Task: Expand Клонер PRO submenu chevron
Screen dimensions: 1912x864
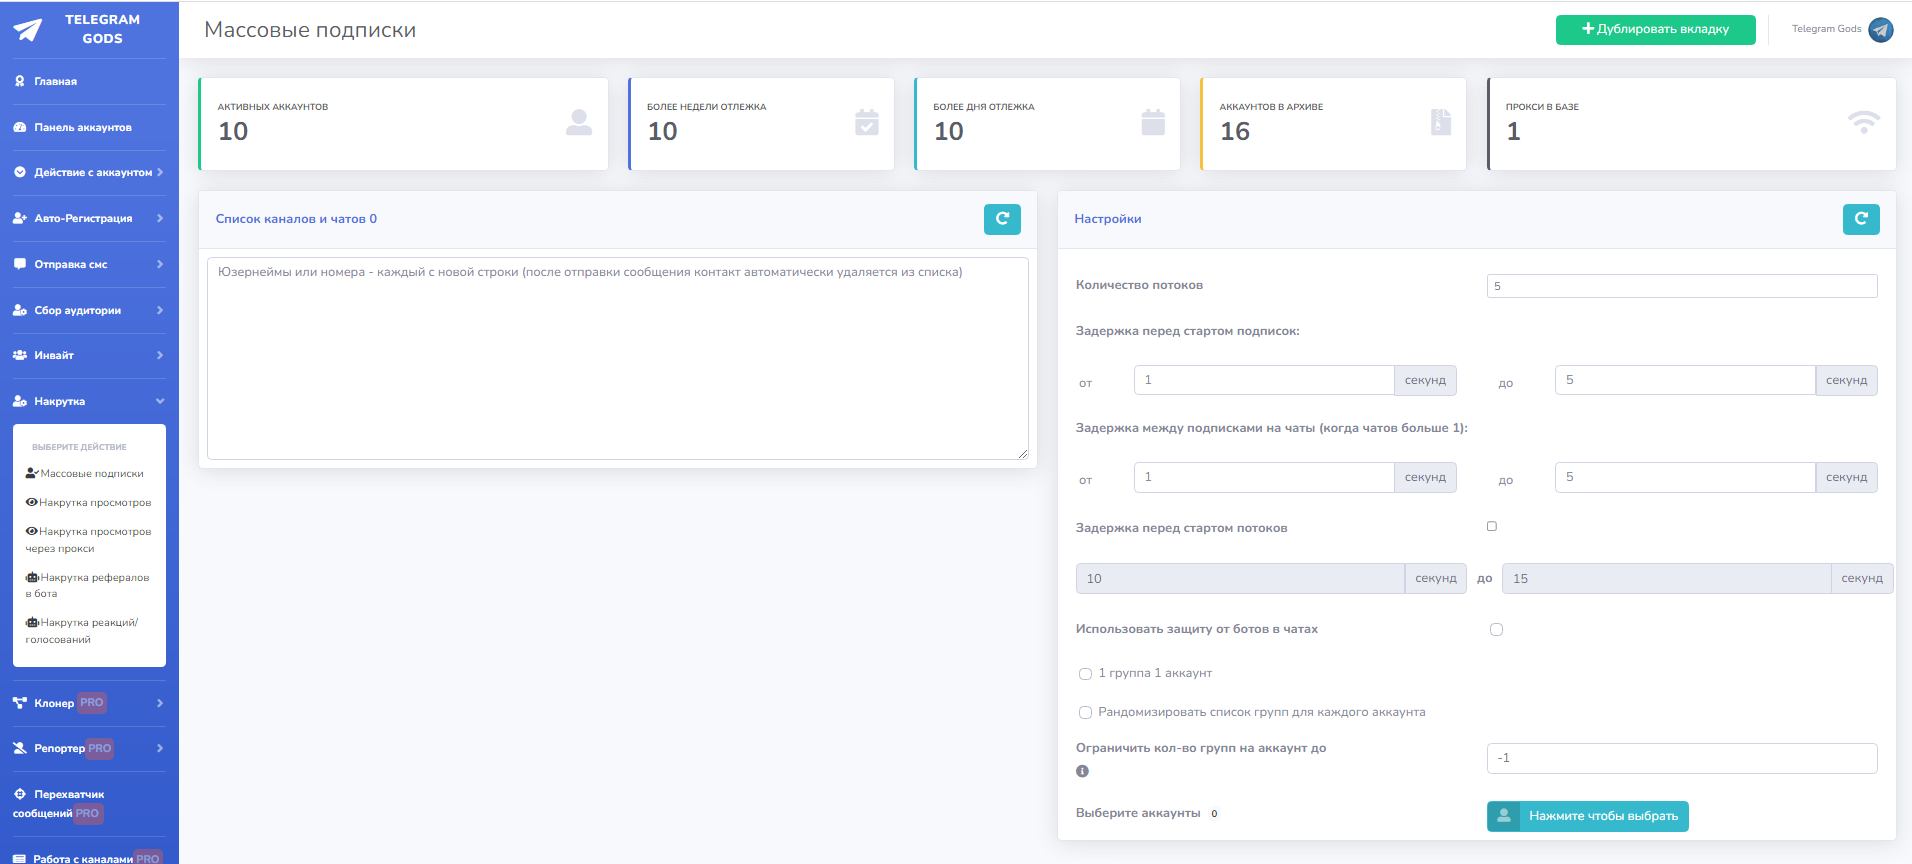Action: tap(160, 703)
